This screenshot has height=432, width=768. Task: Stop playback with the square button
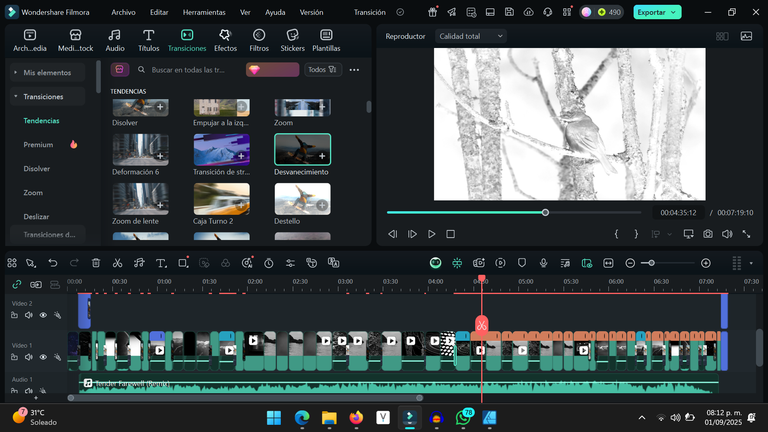click(451, 234)
